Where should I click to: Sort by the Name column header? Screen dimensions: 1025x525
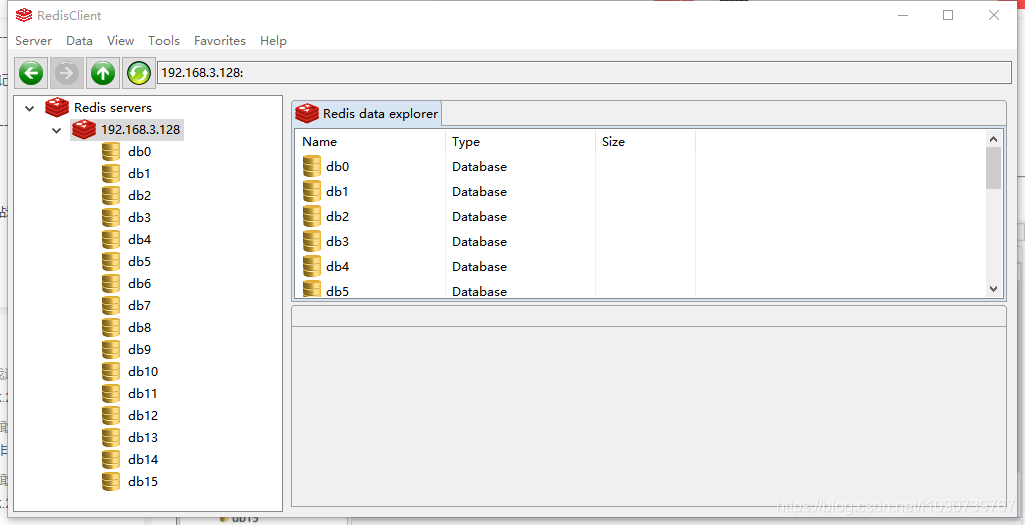[371, 142]
